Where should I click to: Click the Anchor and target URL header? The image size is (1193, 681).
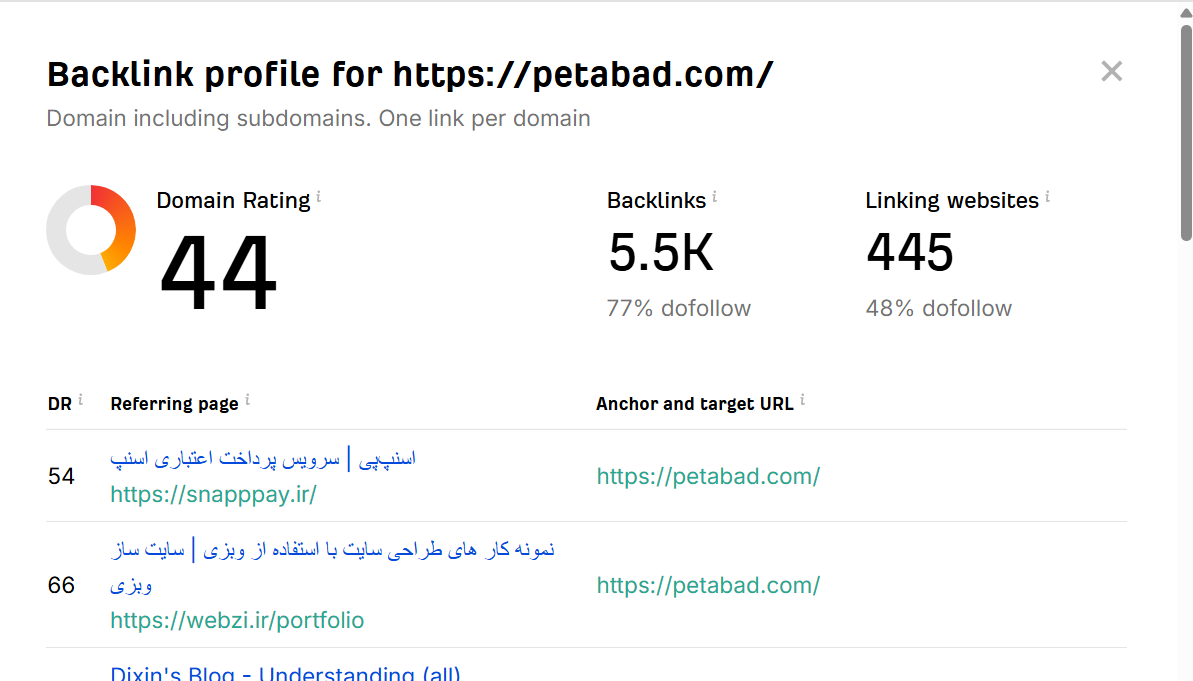(x=694, y=404)
